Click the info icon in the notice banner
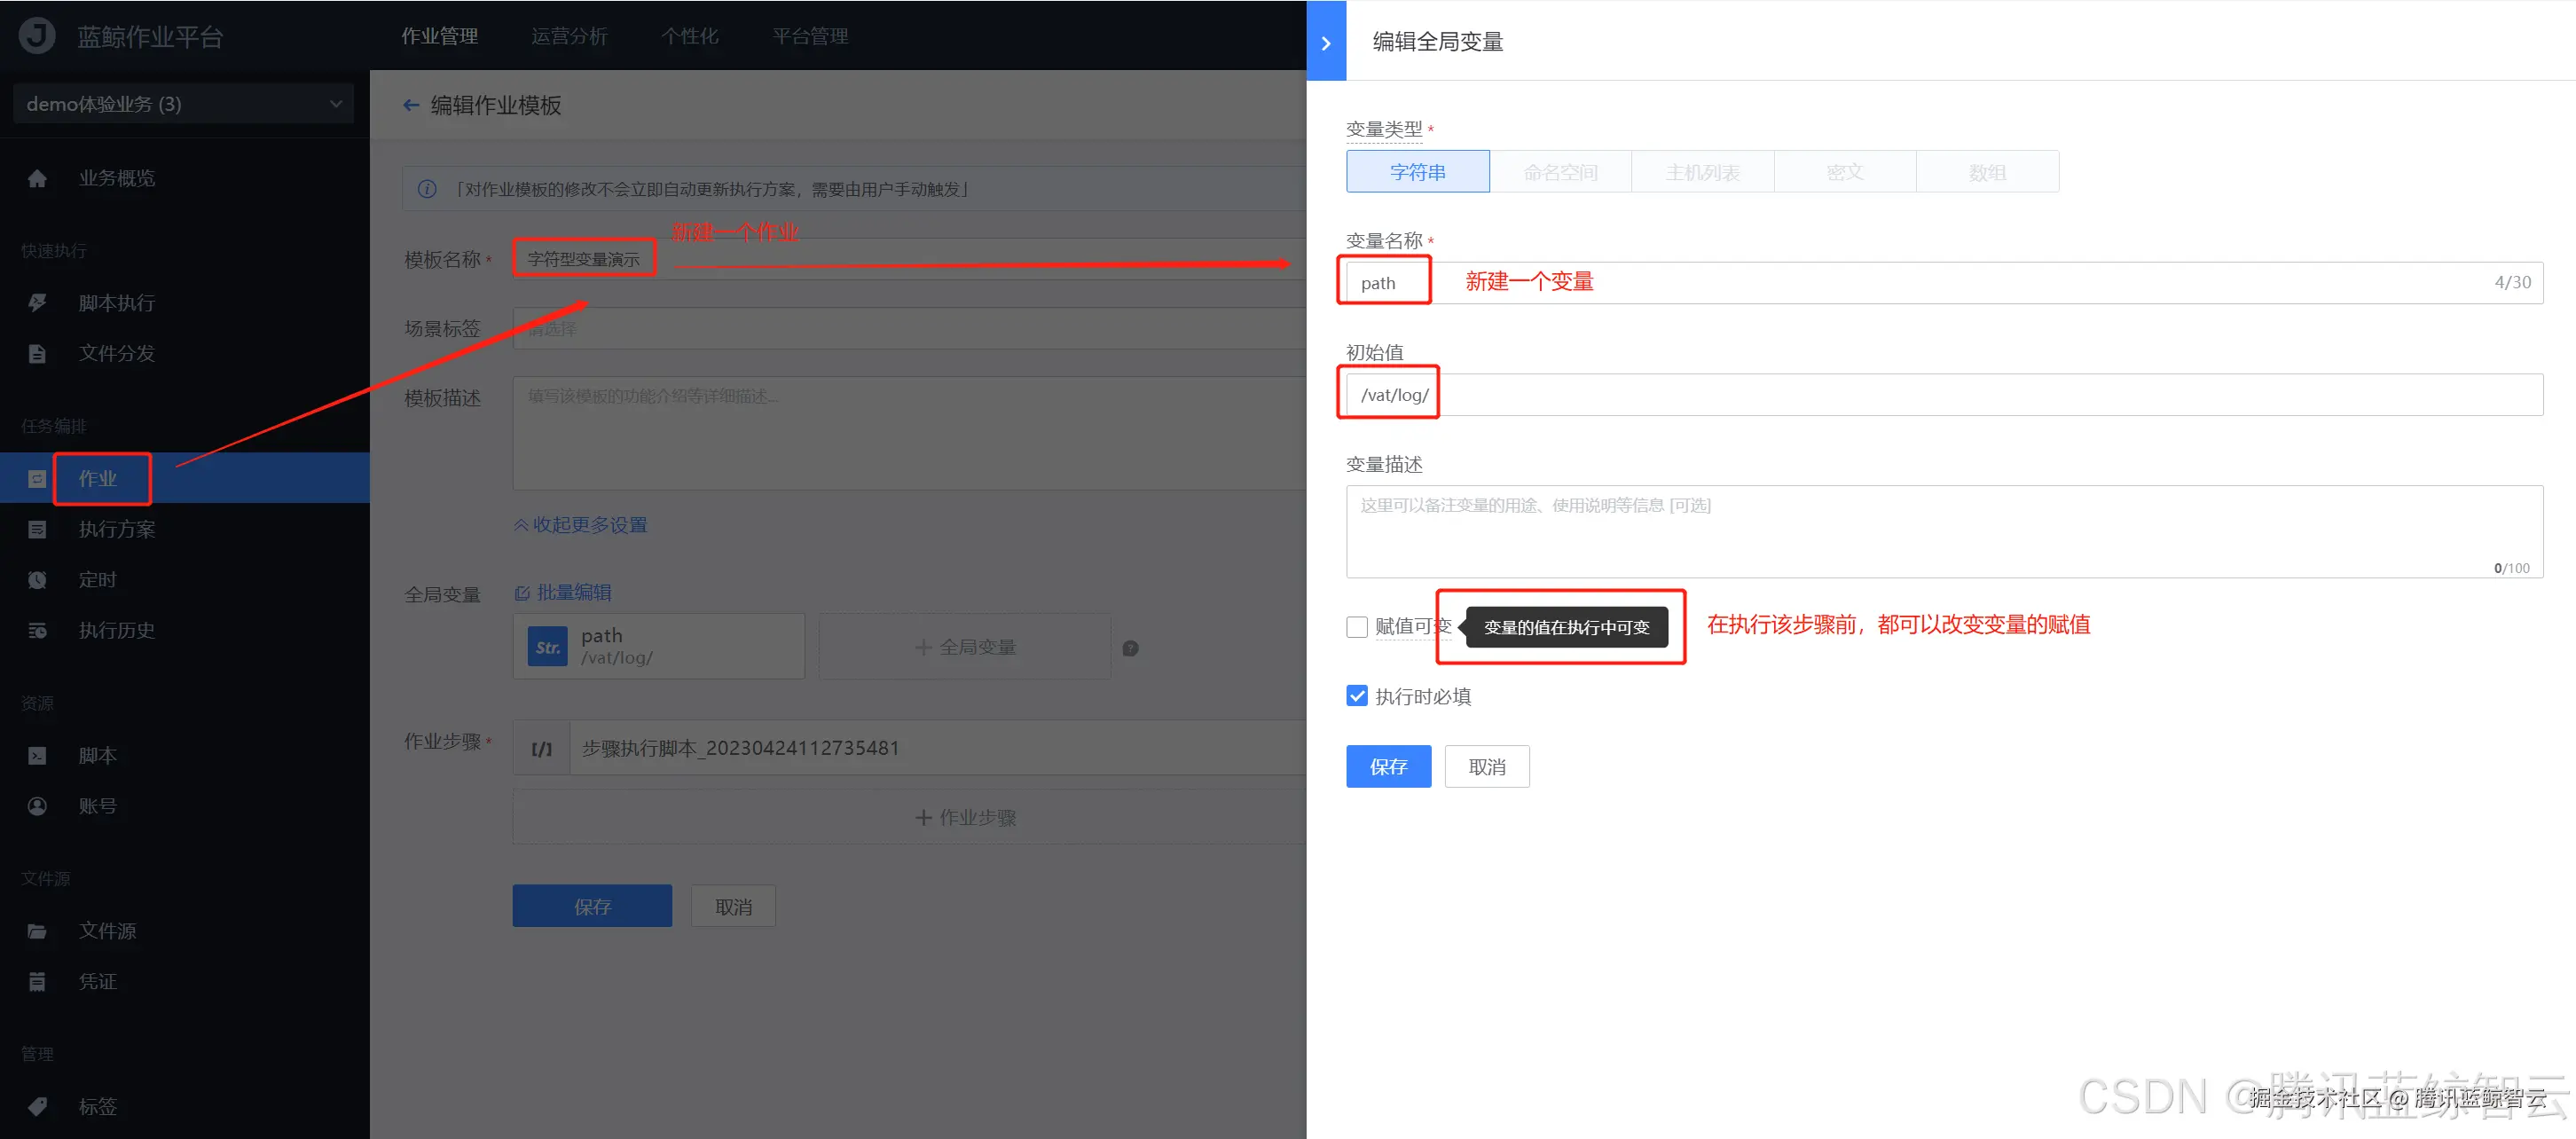Screen dimensions: 2576x1139 (x=427, y=189)
